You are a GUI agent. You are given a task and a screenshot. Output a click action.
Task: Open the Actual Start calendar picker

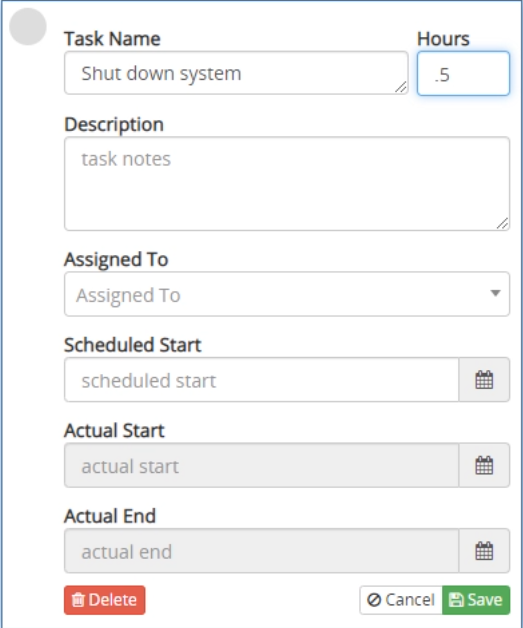pyautogui.click(x=484, y=465)
